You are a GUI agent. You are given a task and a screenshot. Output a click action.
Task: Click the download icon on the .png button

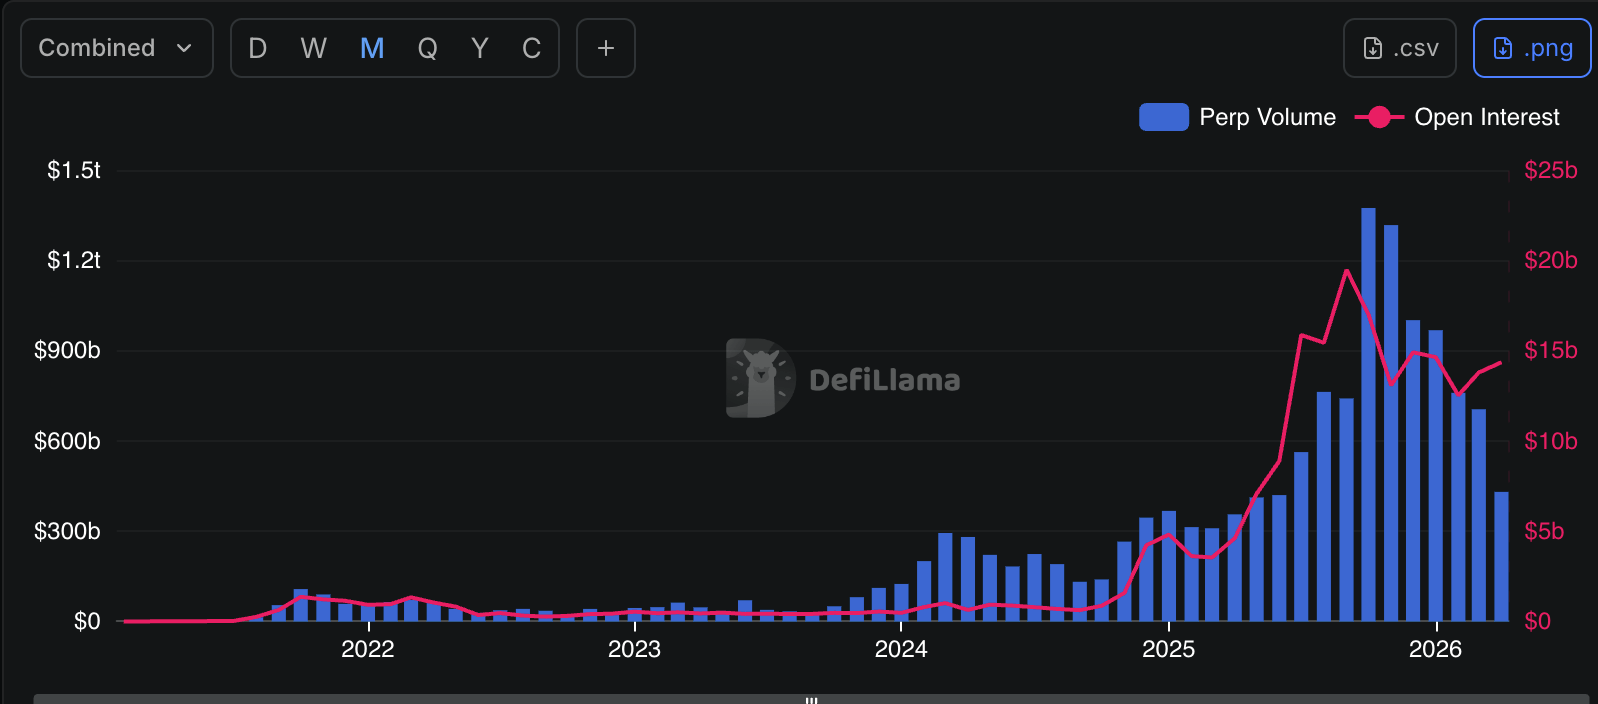(x=1502, y=48)
